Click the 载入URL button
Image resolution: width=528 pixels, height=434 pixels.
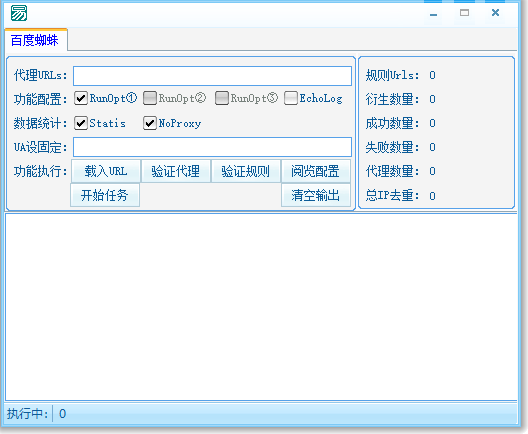pyautogui.click(x=106, y=171)
